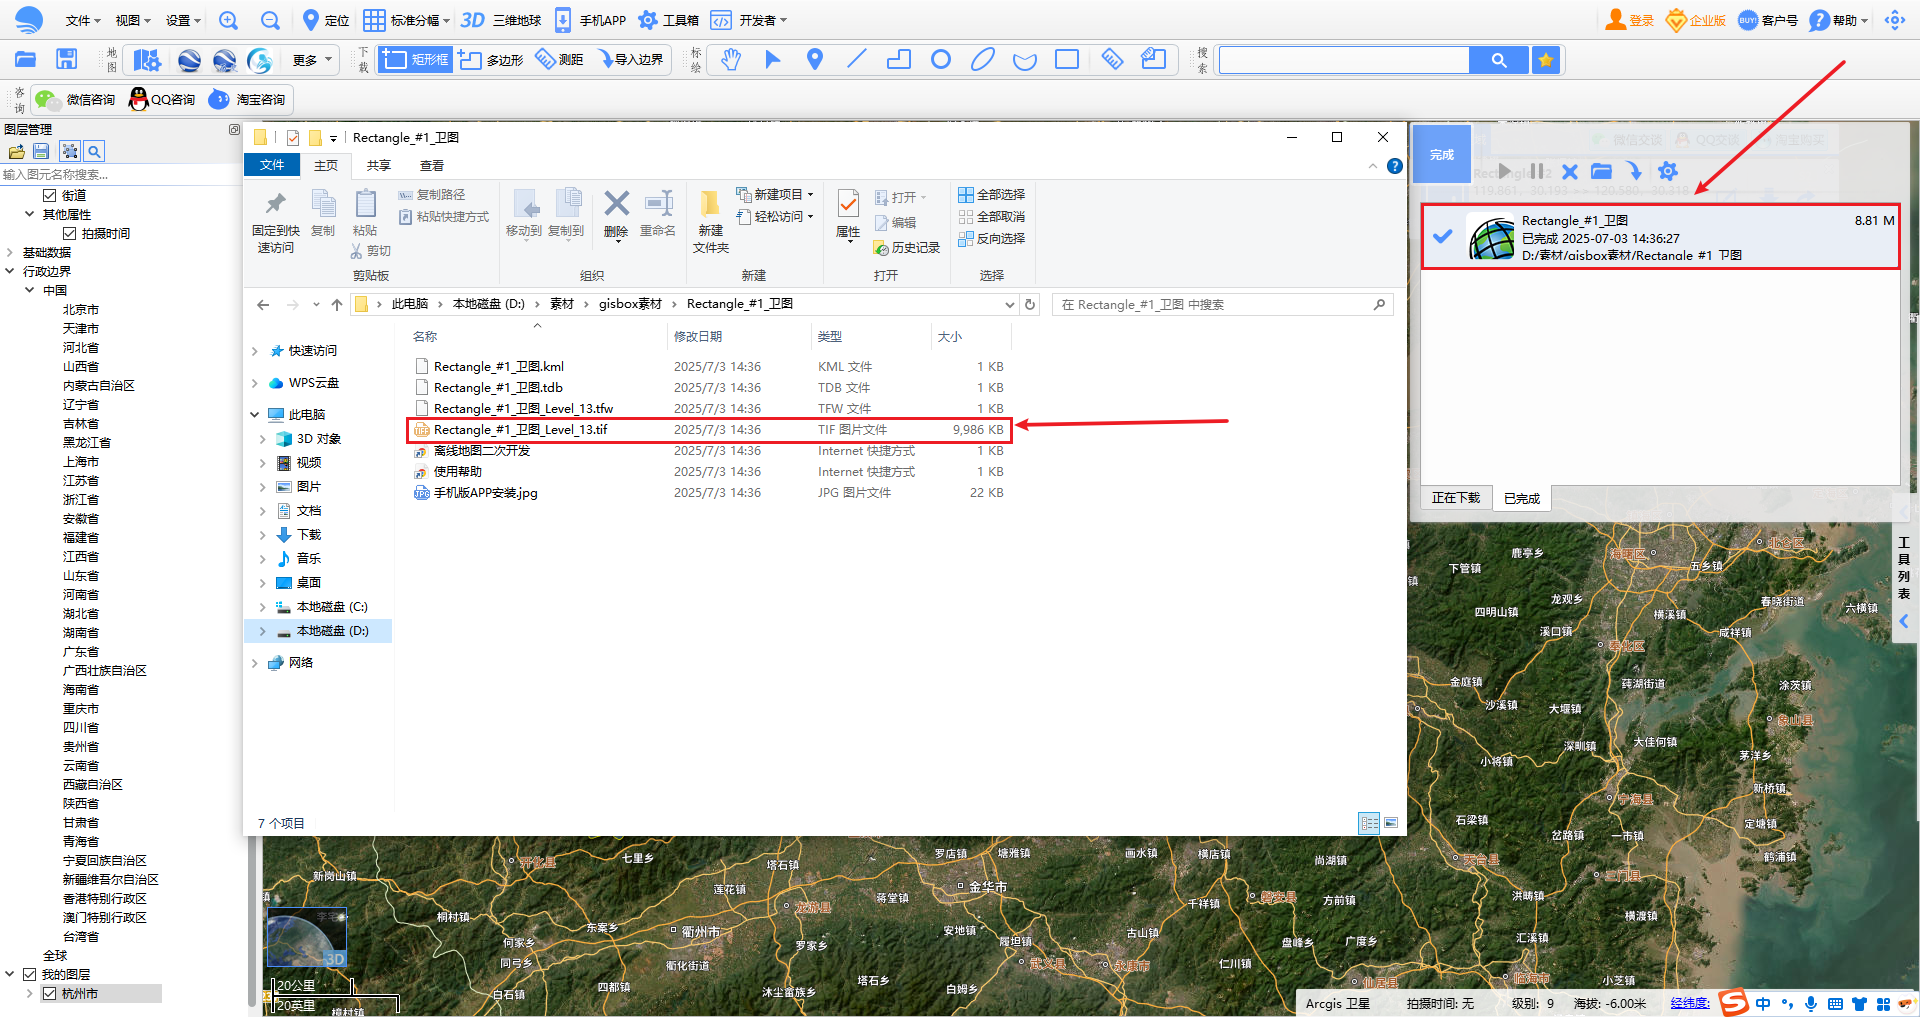This screenshot has width=1920, height=1017.
Task: Click the placemark pin drawing tool
Action: click(x=815, y=60)
